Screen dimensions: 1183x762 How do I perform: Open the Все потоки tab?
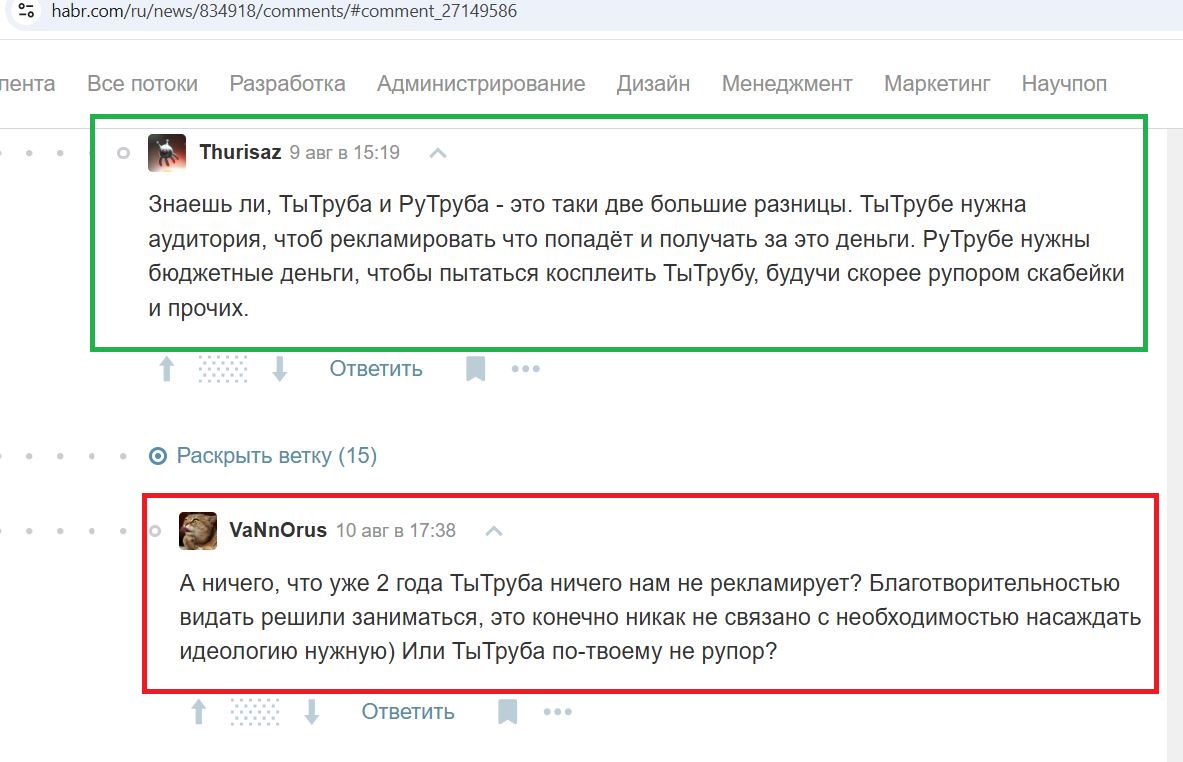143,83
